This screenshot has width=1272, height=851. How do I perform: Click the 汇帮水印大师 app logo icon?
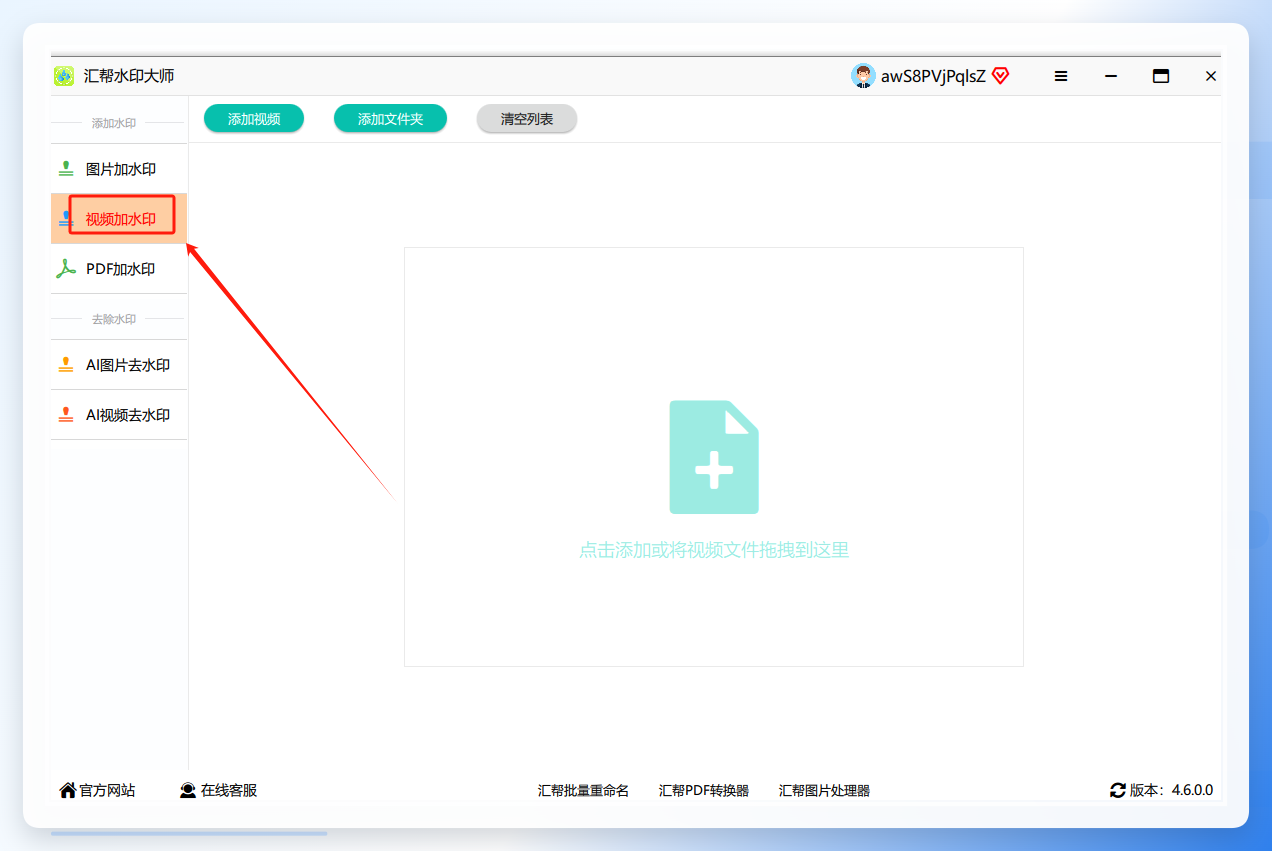[x=64, y=76]
